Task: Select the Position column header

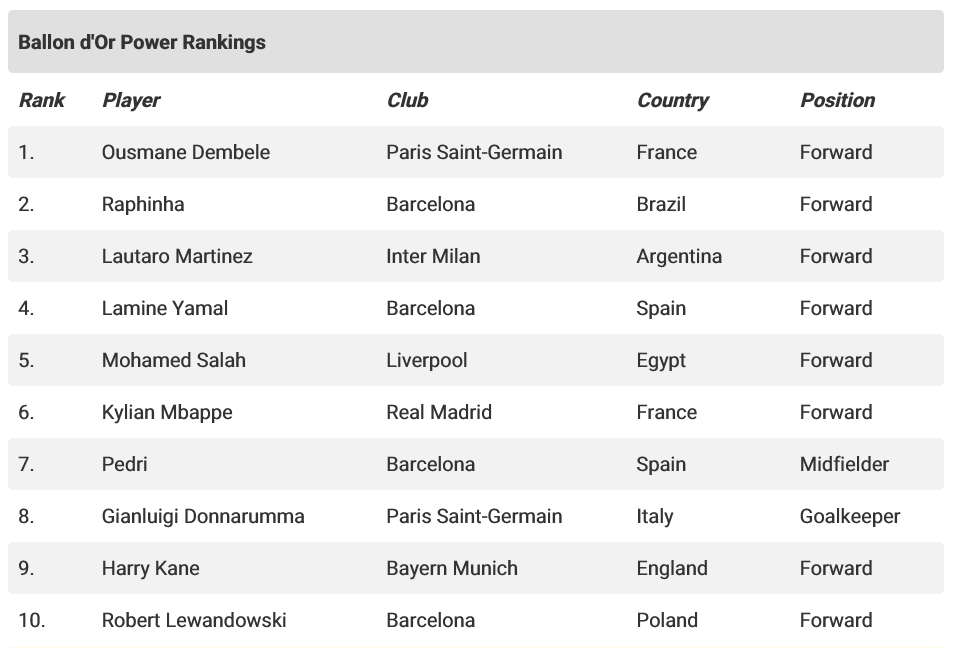Action: point(837,100)
